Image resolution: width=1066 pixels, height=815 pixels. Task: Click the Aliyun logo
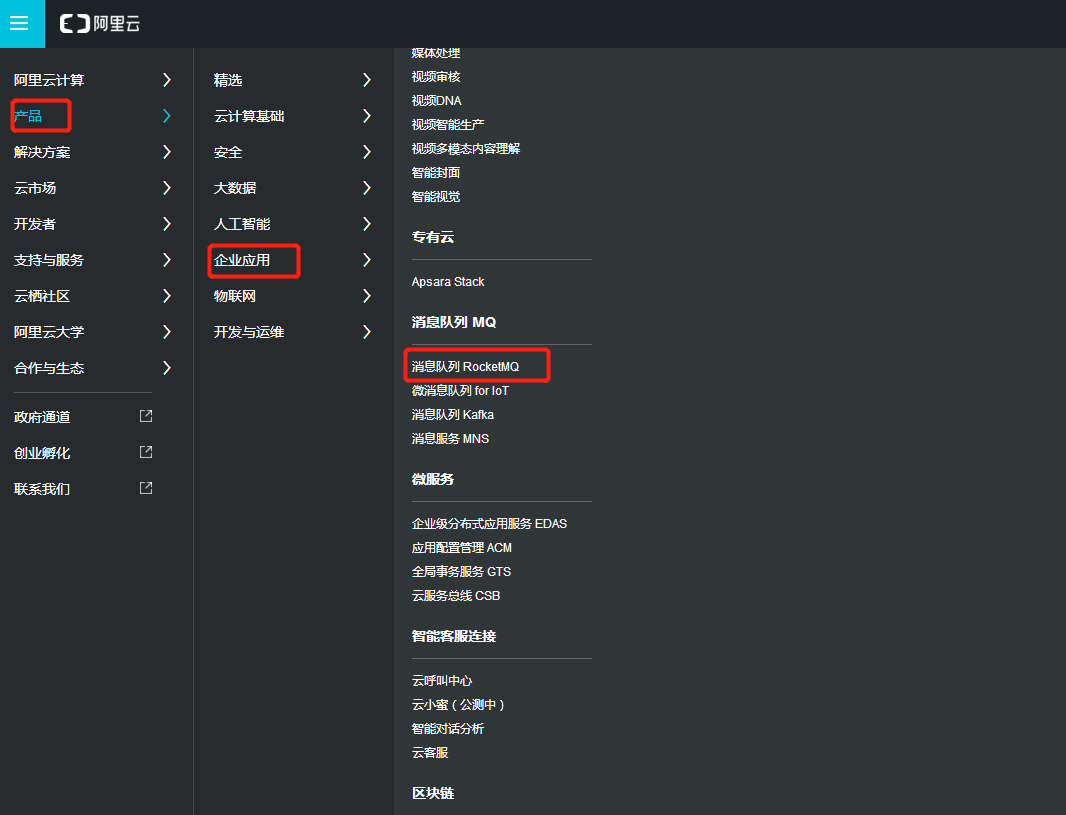pyautogui.click(x=100, y=24)
